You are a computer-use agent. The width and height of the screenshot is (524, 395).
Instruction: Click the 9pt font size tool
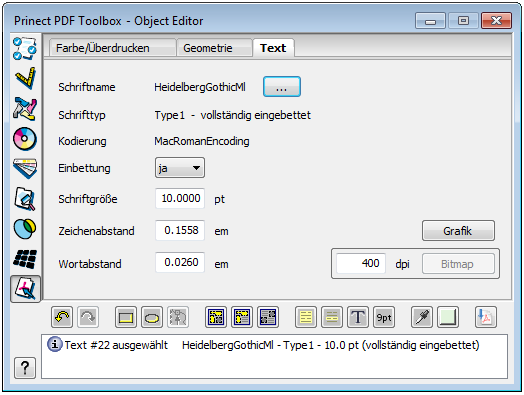coord(384,317)
